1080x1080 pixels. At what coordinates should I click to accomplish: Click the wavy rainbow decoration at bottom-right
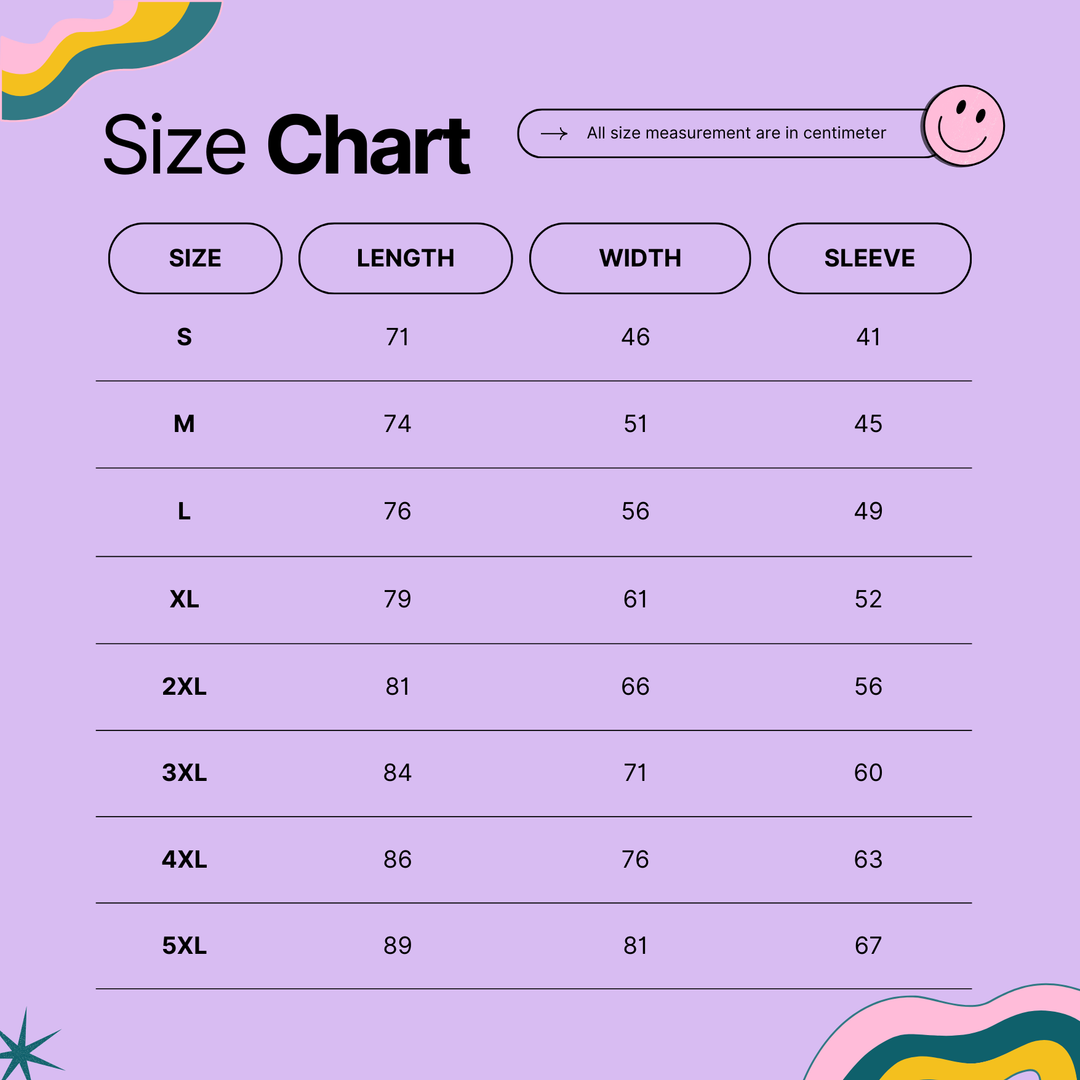coord(960,1040)
